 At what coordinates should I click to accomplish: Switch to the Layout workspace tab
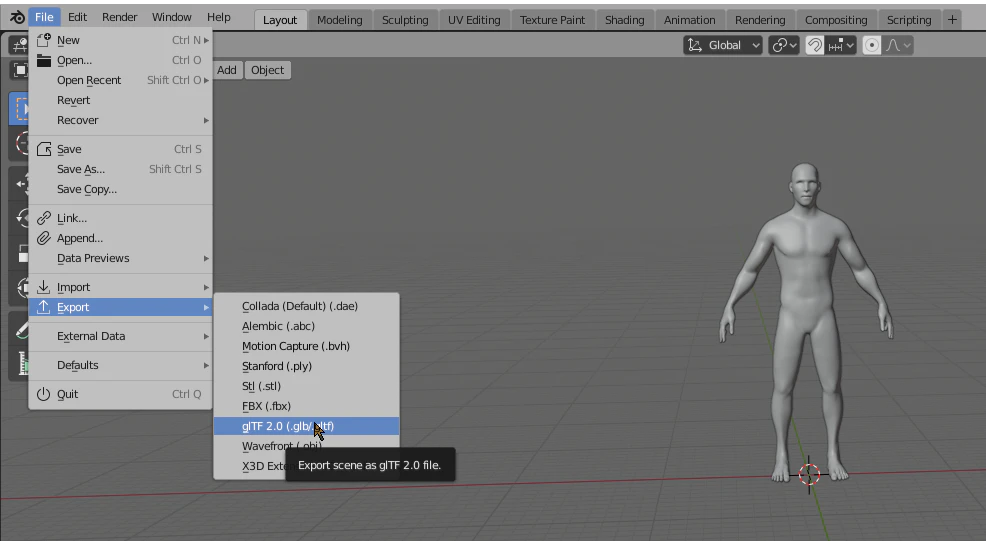point(280,20)
